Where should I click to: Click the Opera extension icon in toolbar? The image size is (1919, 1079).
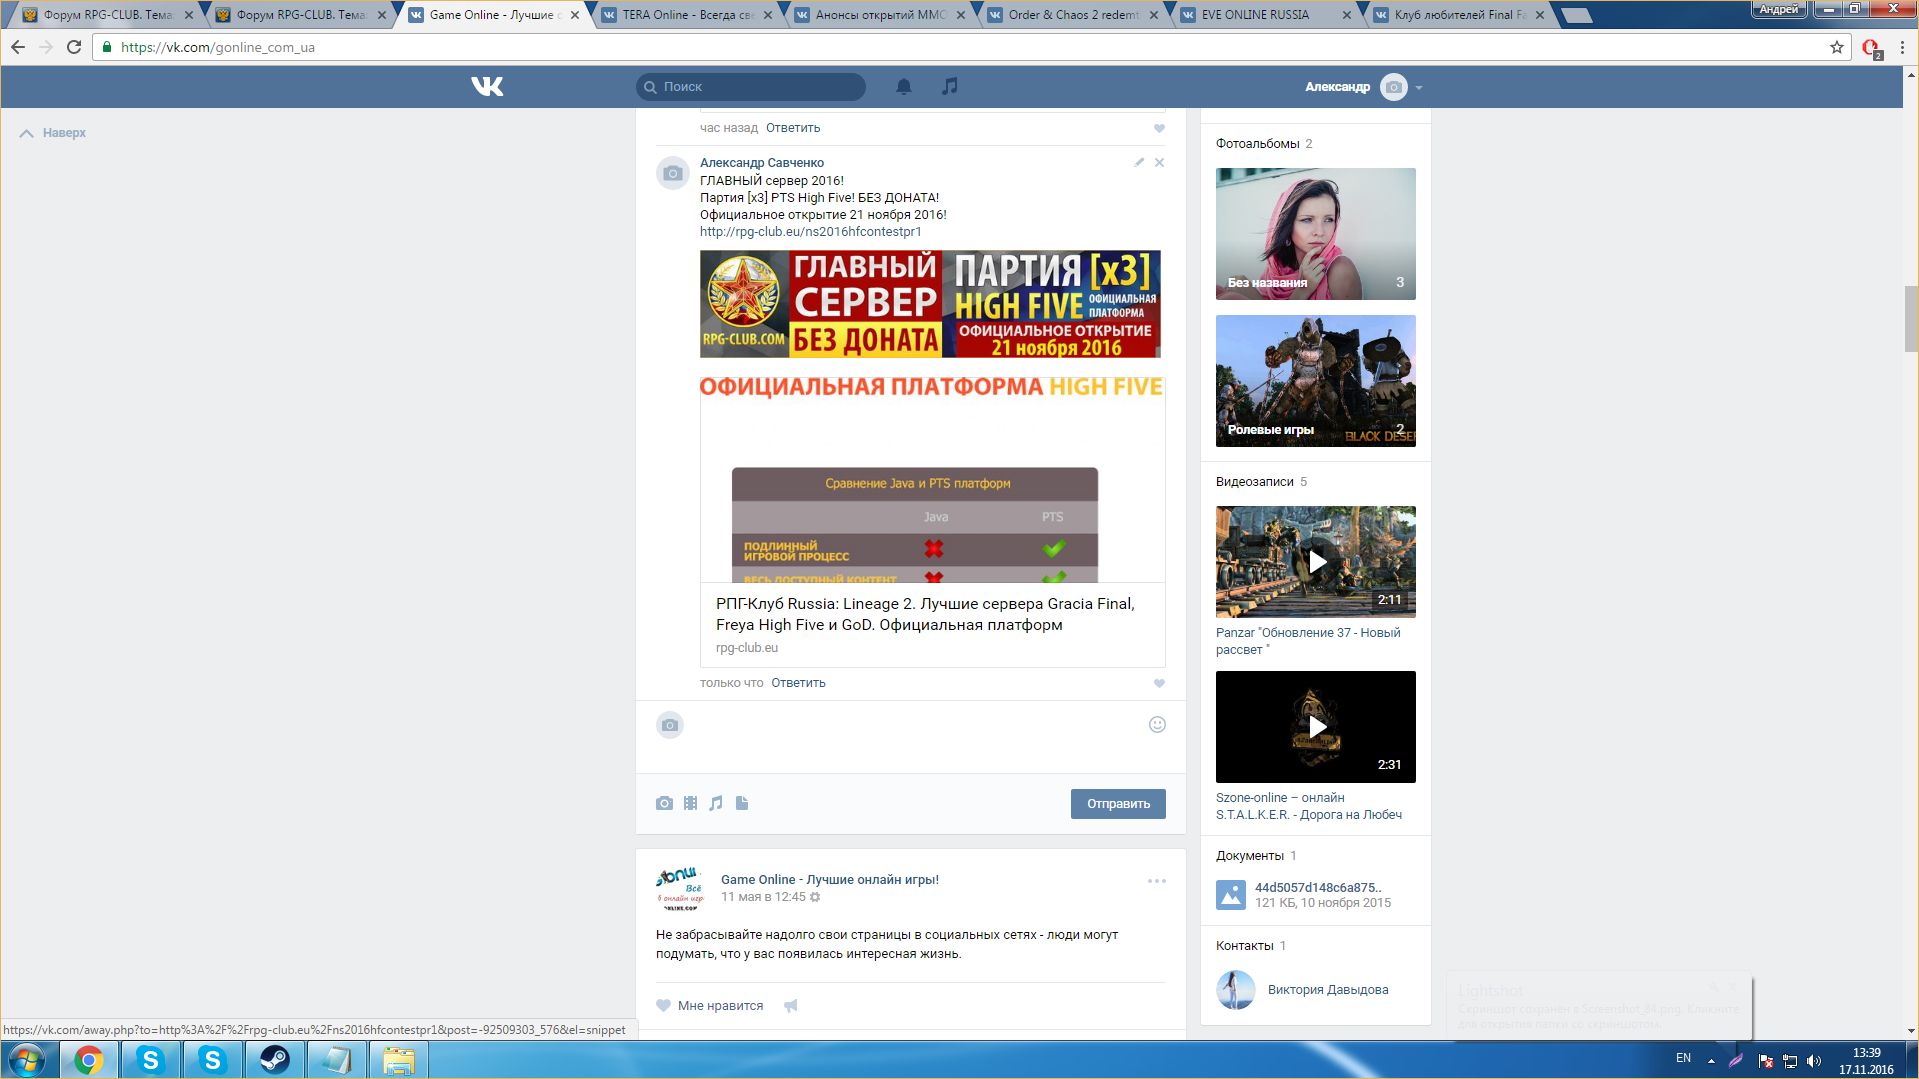[x=1871, y=48]
